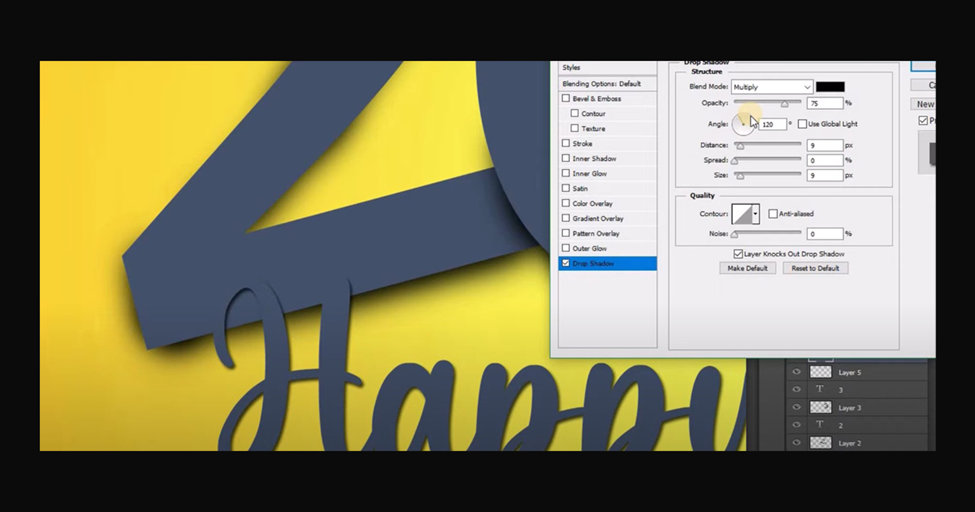Toggle the eye icon for Layer 2

click(x=796, y=443)
